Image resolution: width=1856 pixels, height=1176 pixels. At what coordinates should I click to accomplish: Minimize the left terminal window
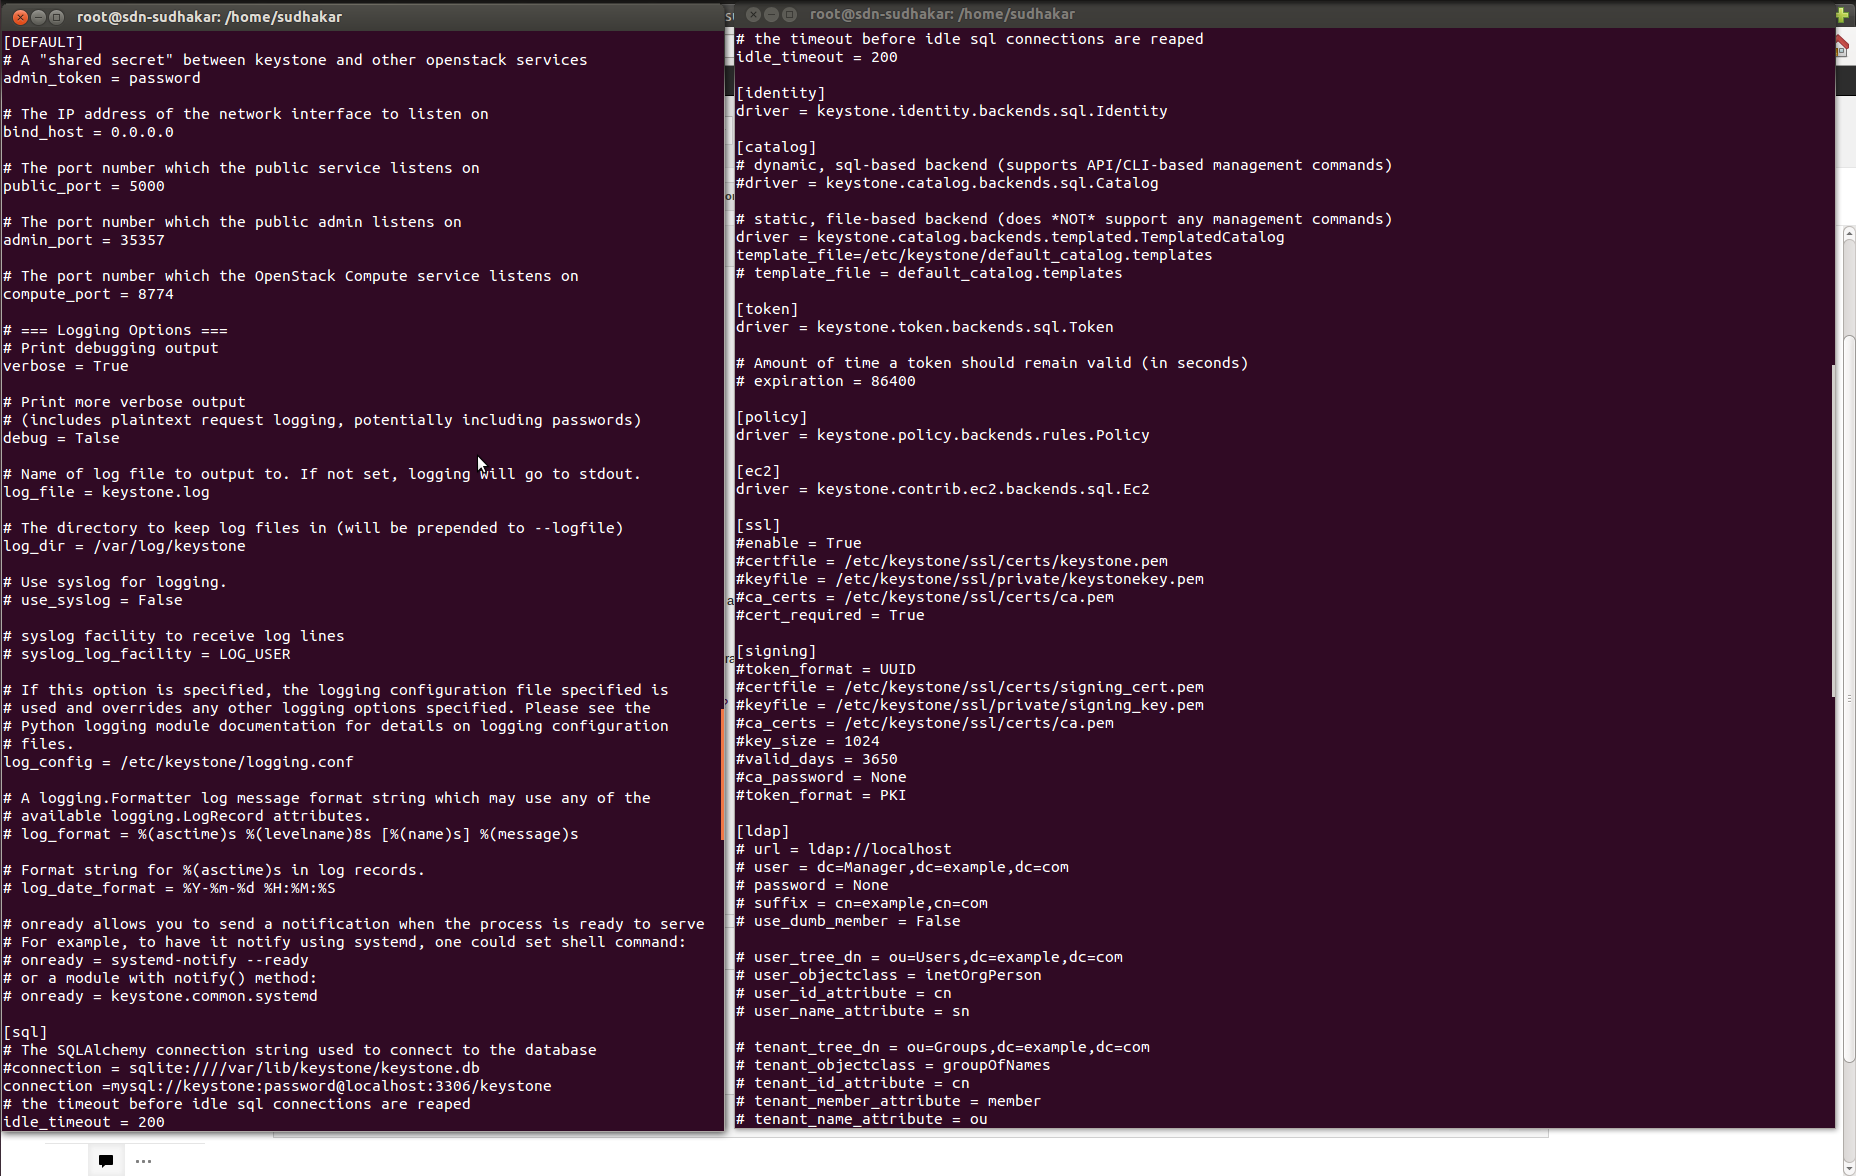pyautogui.click(x=38, y=17)
